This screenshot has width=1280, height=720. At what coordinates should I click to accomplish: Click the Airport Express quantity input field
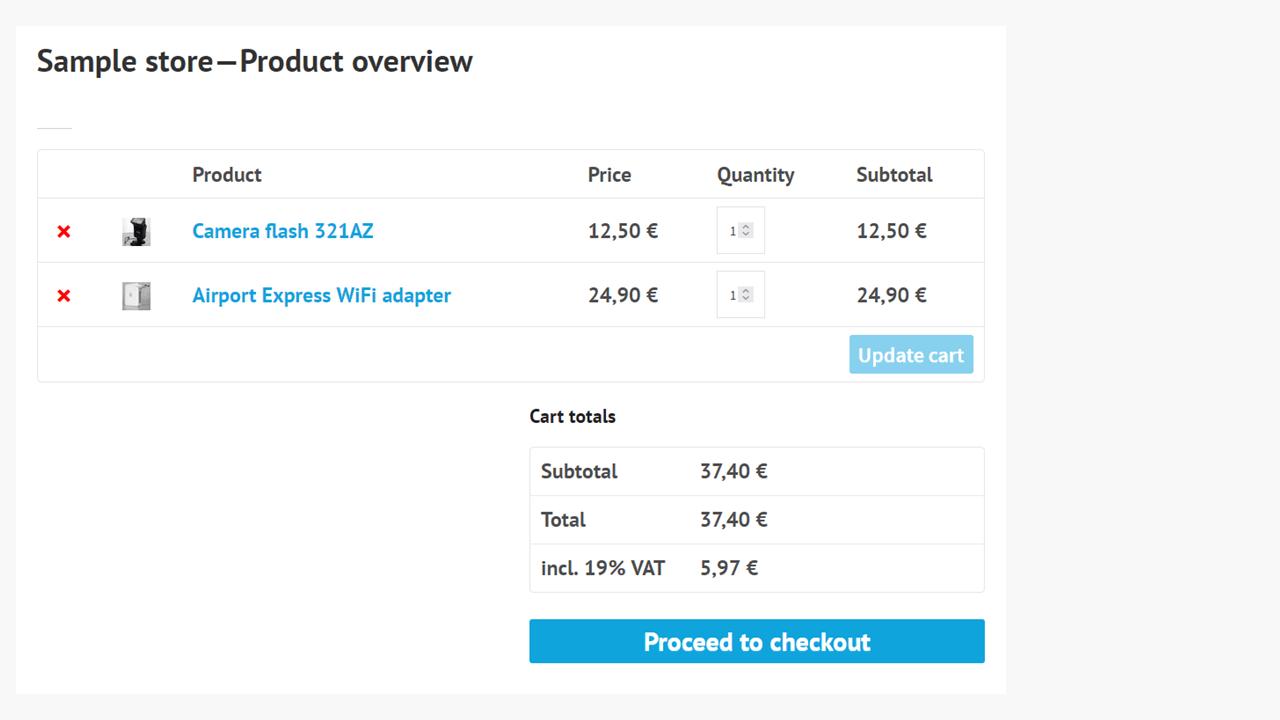coord(734,294)
